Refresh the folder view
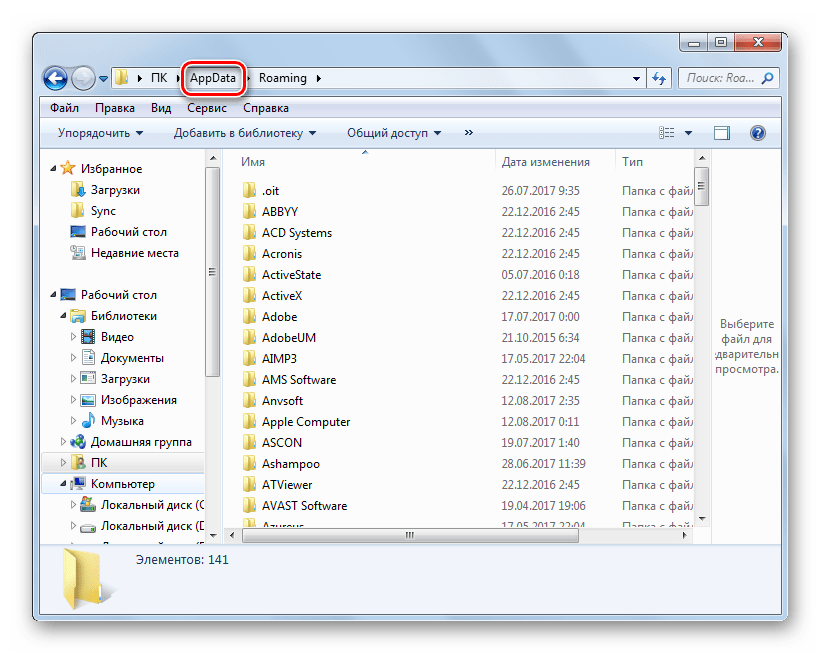Screen dimensions: 821x654 (659, 79)
